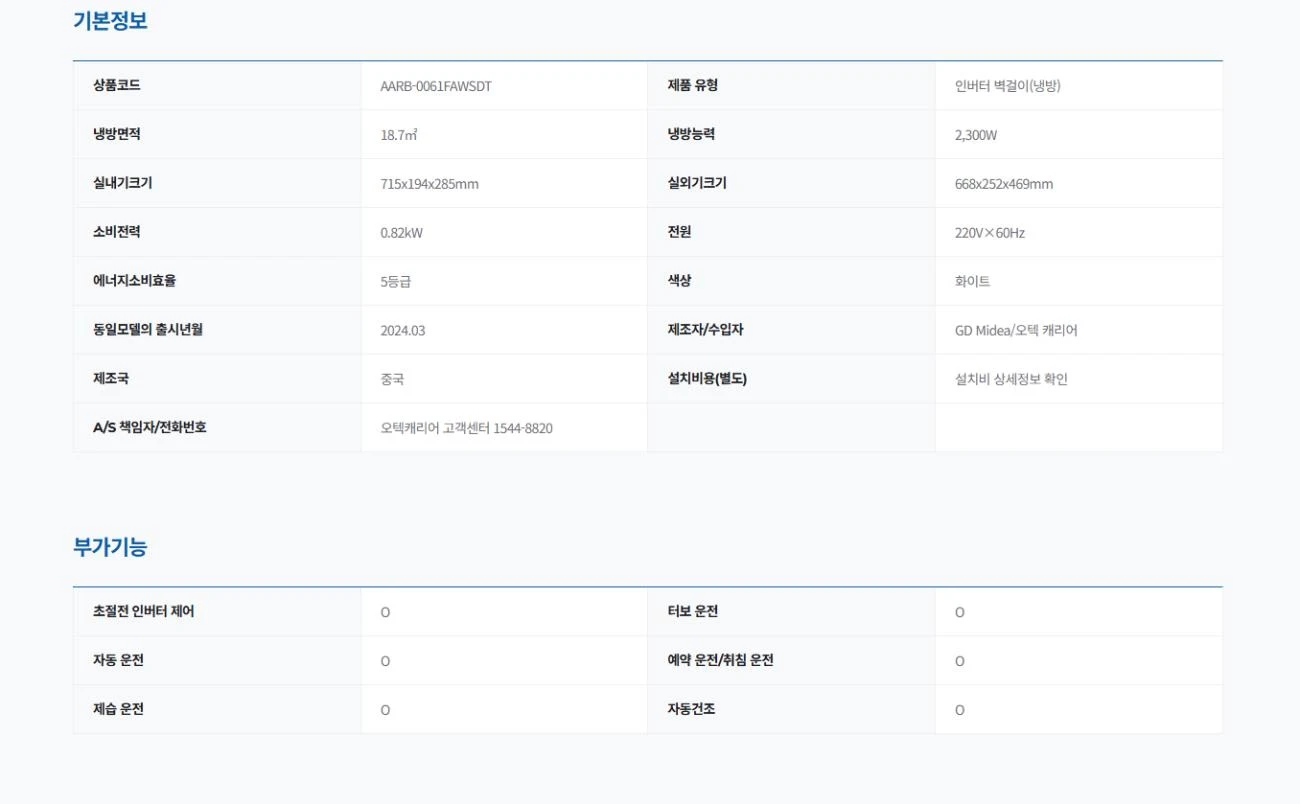Screen dimensions: 1300x804
Task: Select the '자동건조' feature label
Action: 692,709
